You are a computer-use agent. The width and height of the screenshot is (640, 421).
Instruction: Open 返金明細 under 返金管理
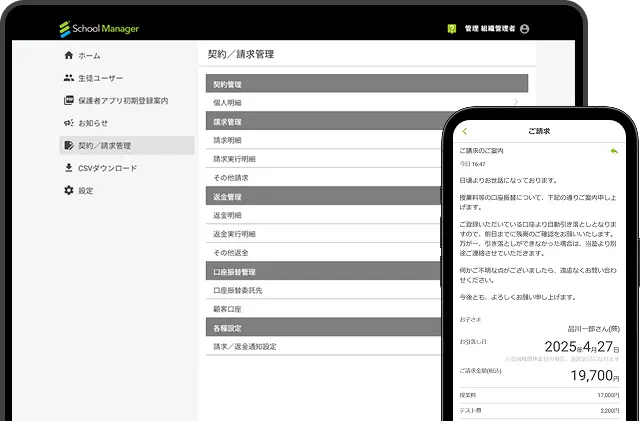coord(227,215)
